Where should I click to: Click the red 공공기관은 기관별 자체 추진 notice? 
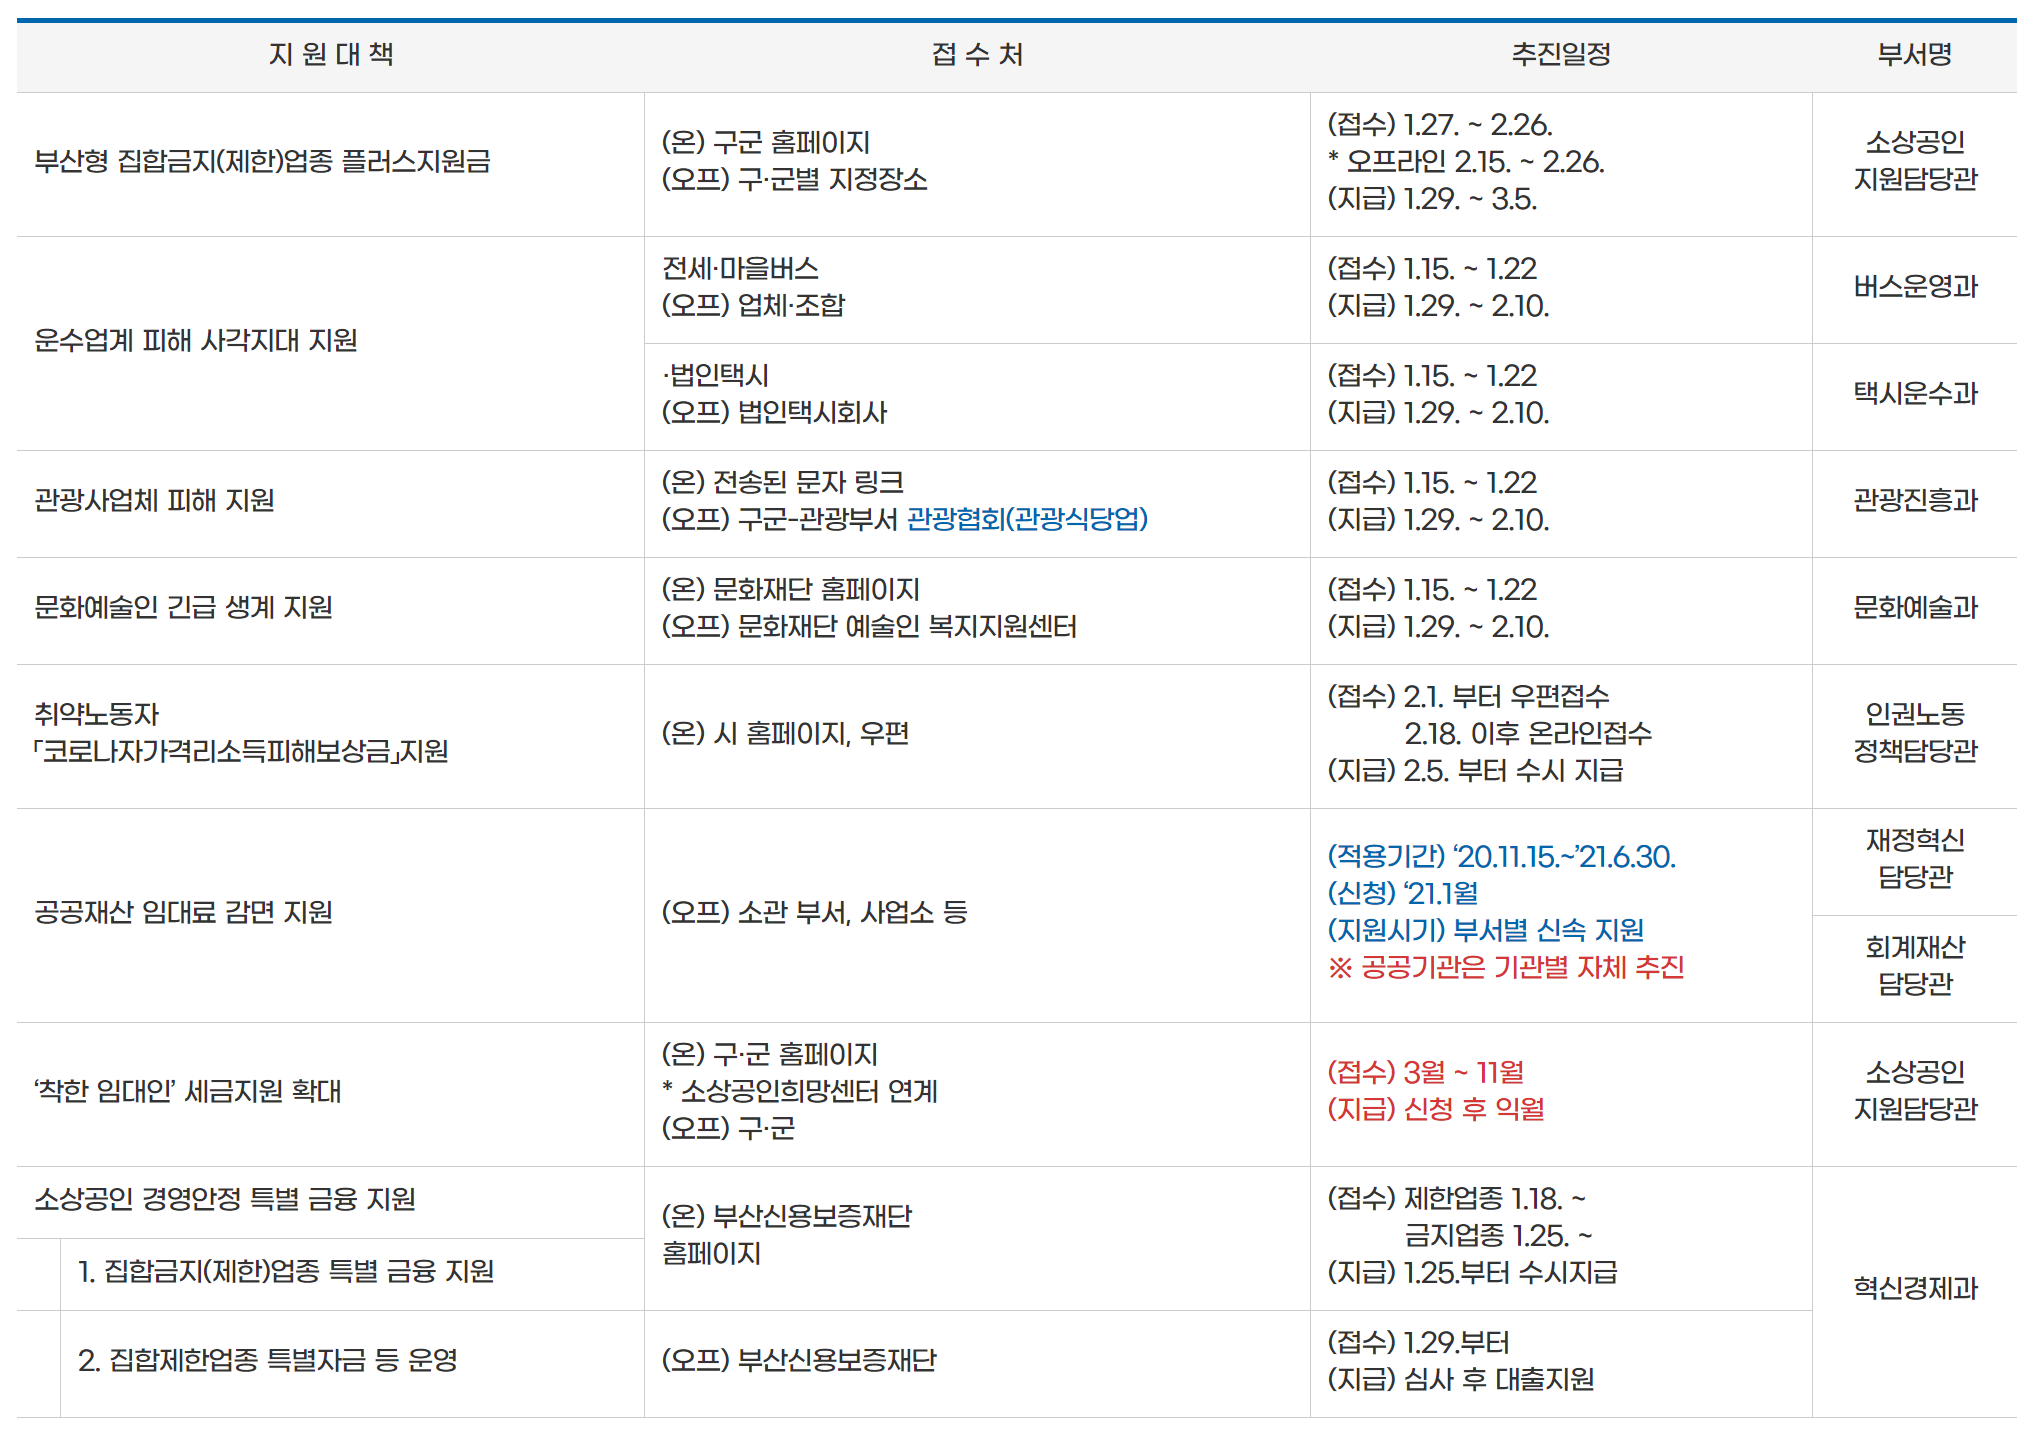tap(1506, 968)
